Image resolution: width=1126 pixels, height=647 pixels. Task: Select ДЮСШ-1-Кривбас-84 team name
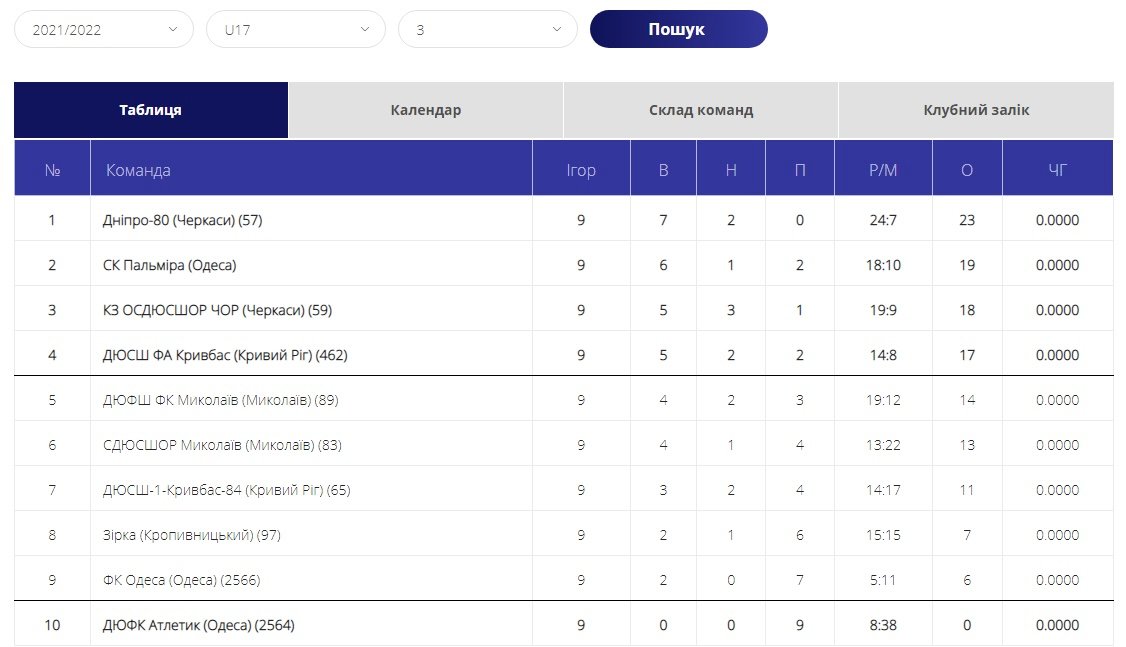click(x=226, y=490)
